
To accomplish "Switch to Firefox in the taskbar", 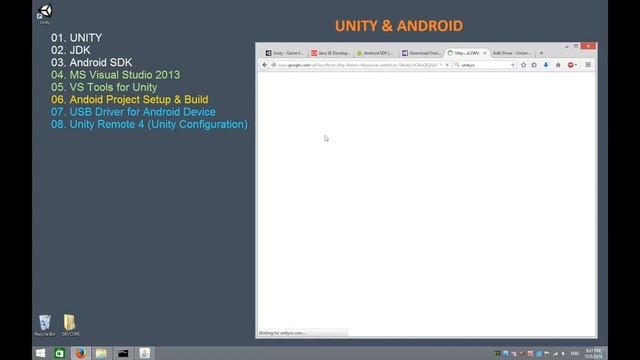I will [x=81, y=353].
